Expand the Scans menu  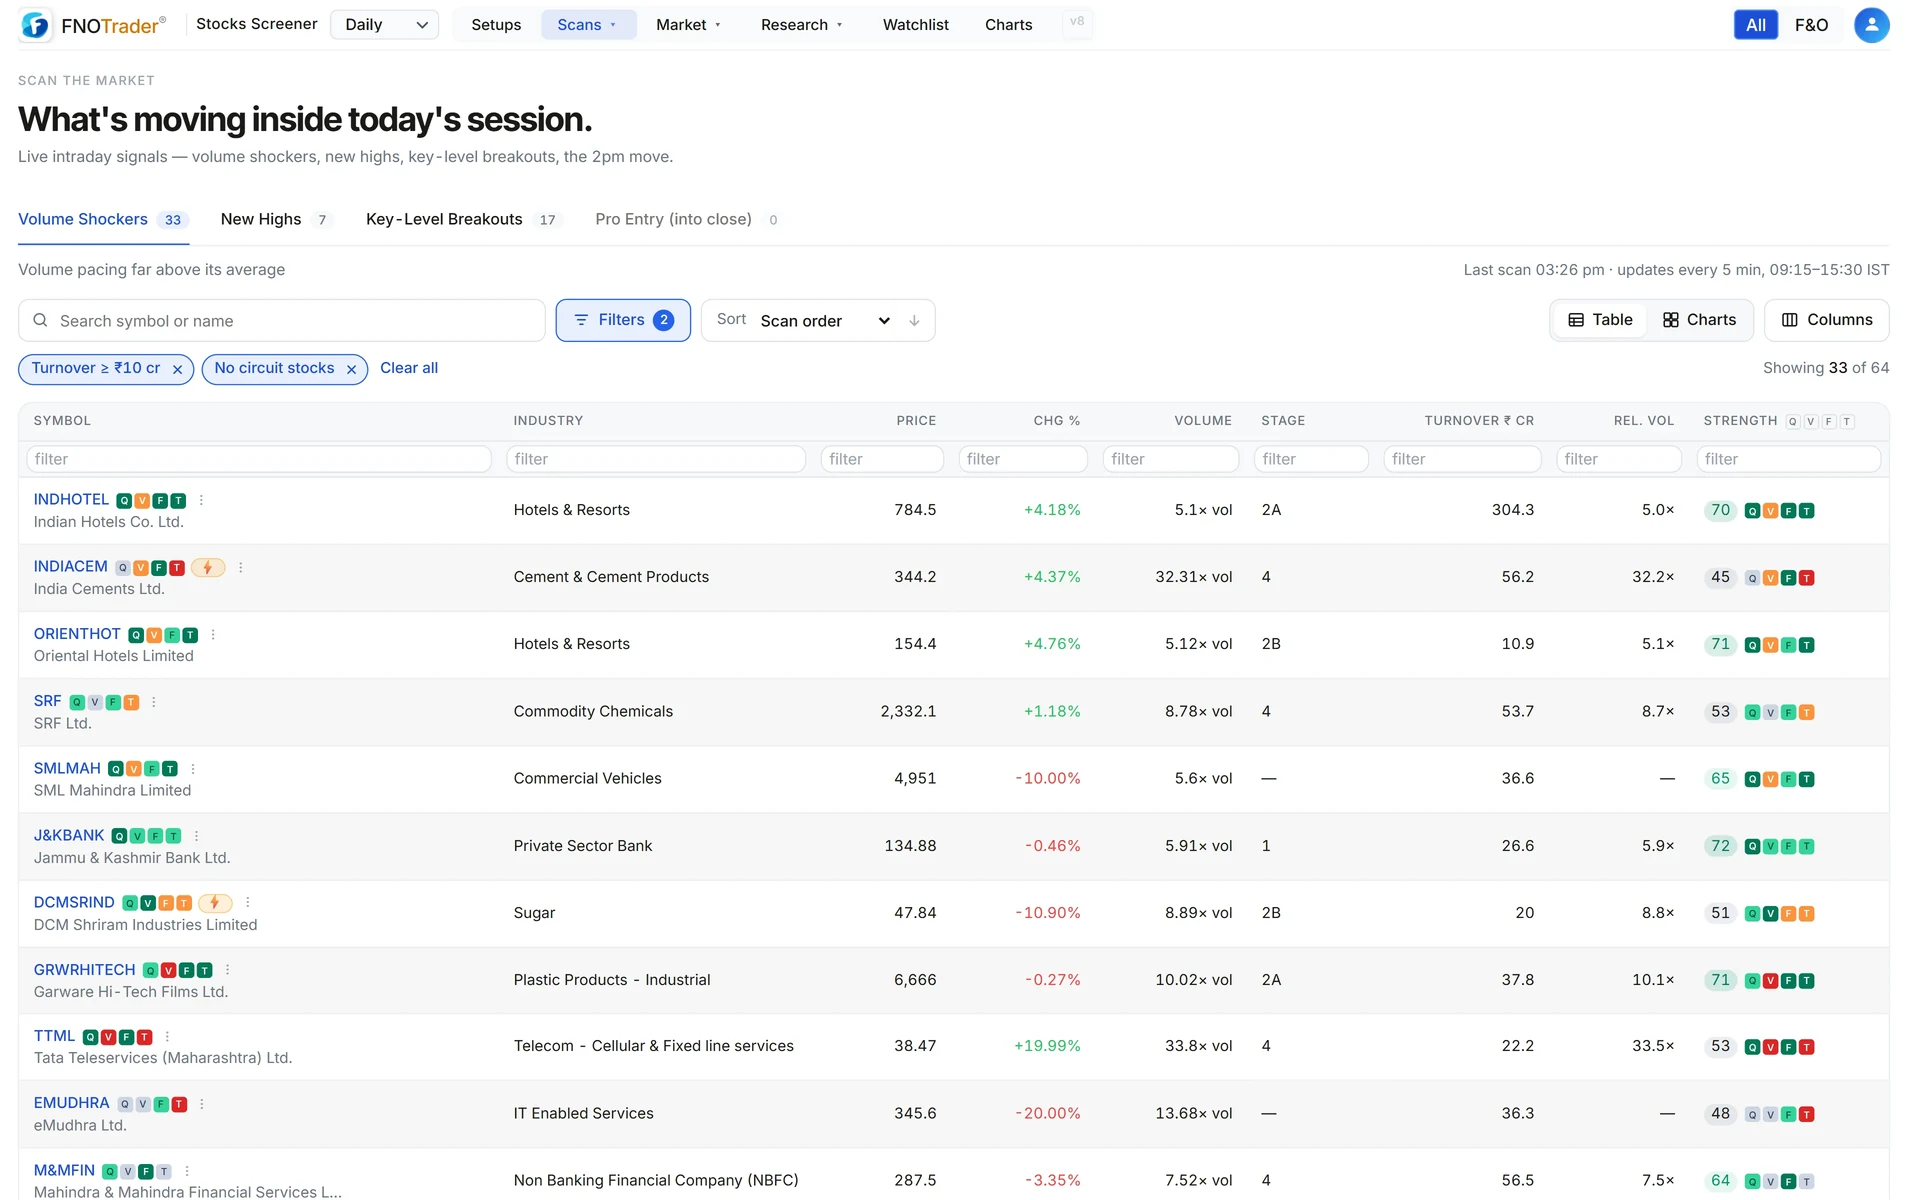(x=588, y=25)
